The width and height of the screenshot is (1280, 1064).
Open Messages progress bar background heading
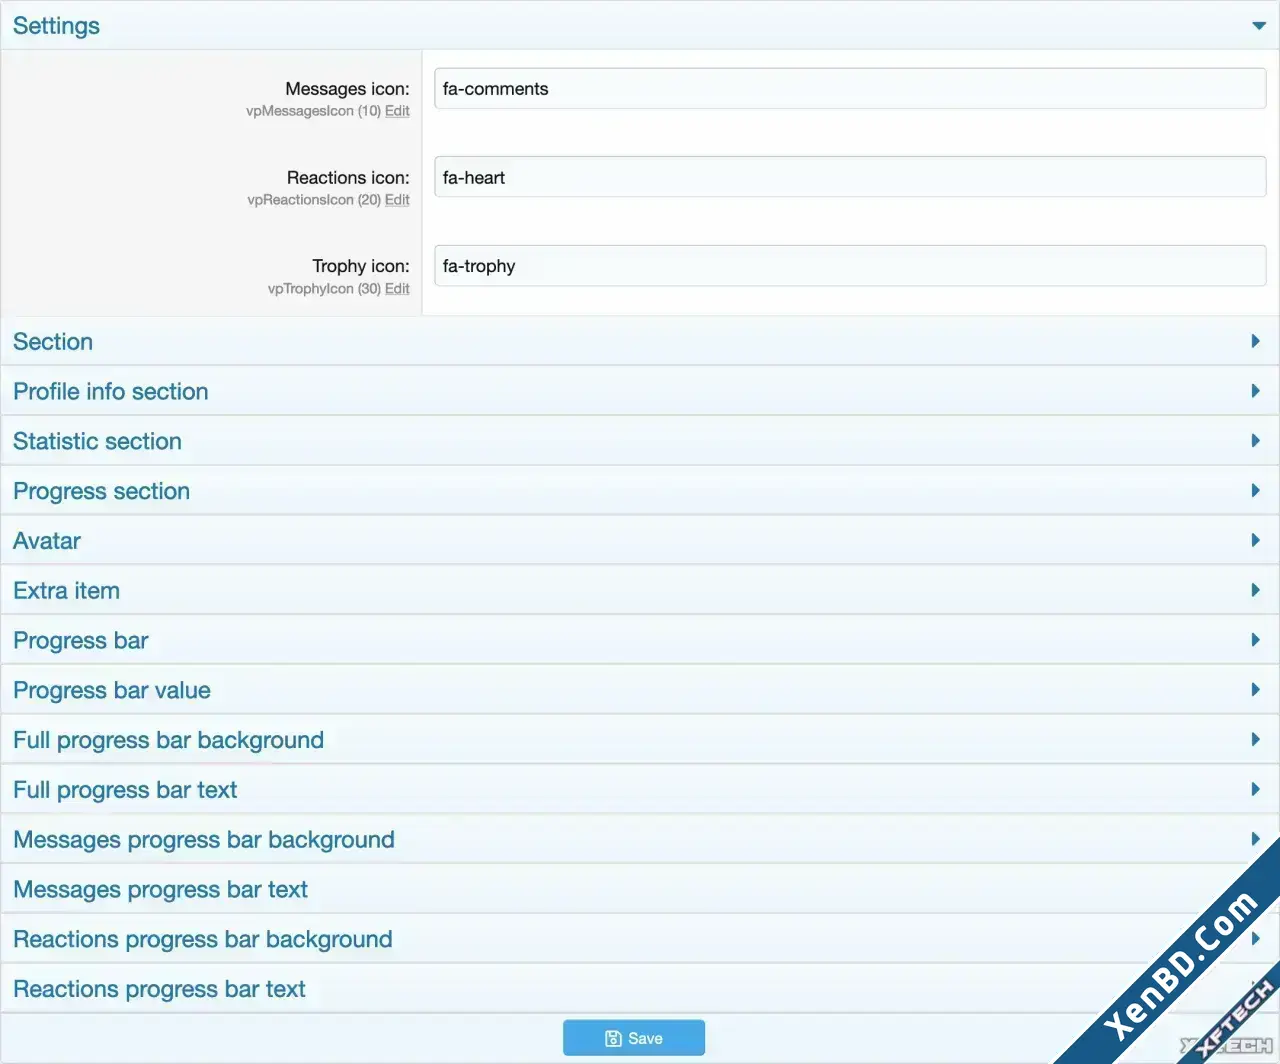point(204,840)
